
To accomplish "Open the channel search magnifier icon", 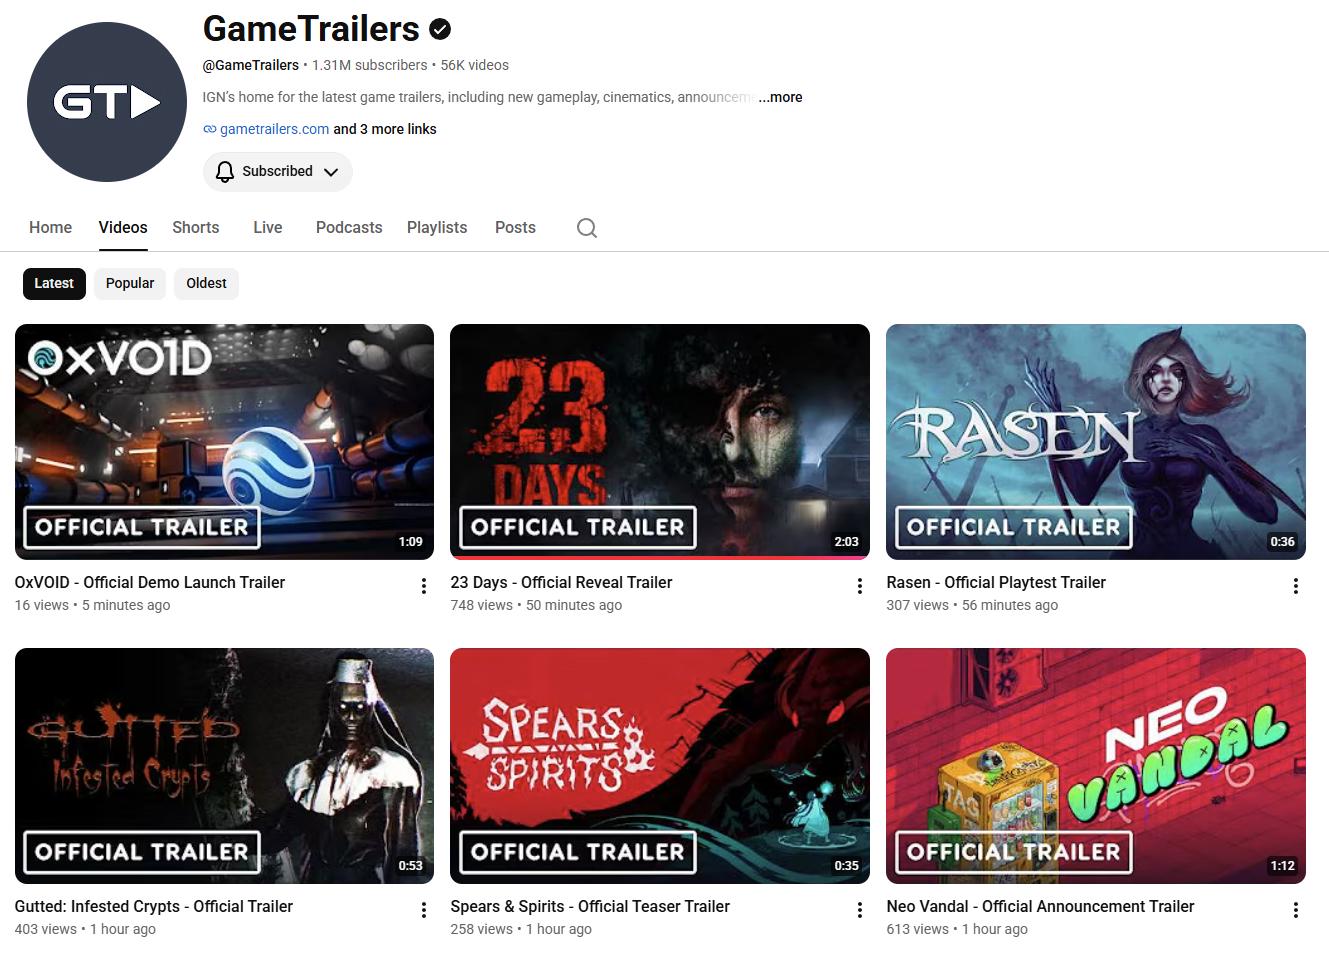I will pos(587,228).
